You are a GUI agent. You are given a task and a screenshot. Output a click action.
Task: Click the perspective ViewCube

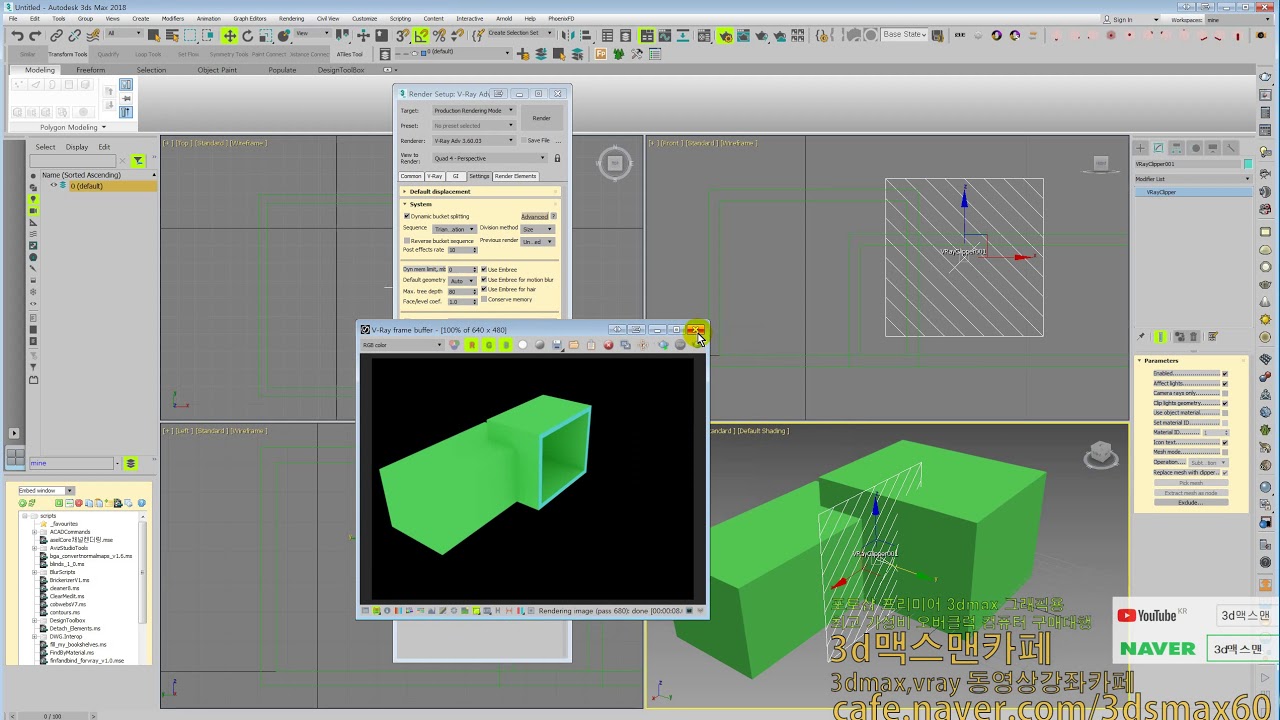(x=1101, y=455)
